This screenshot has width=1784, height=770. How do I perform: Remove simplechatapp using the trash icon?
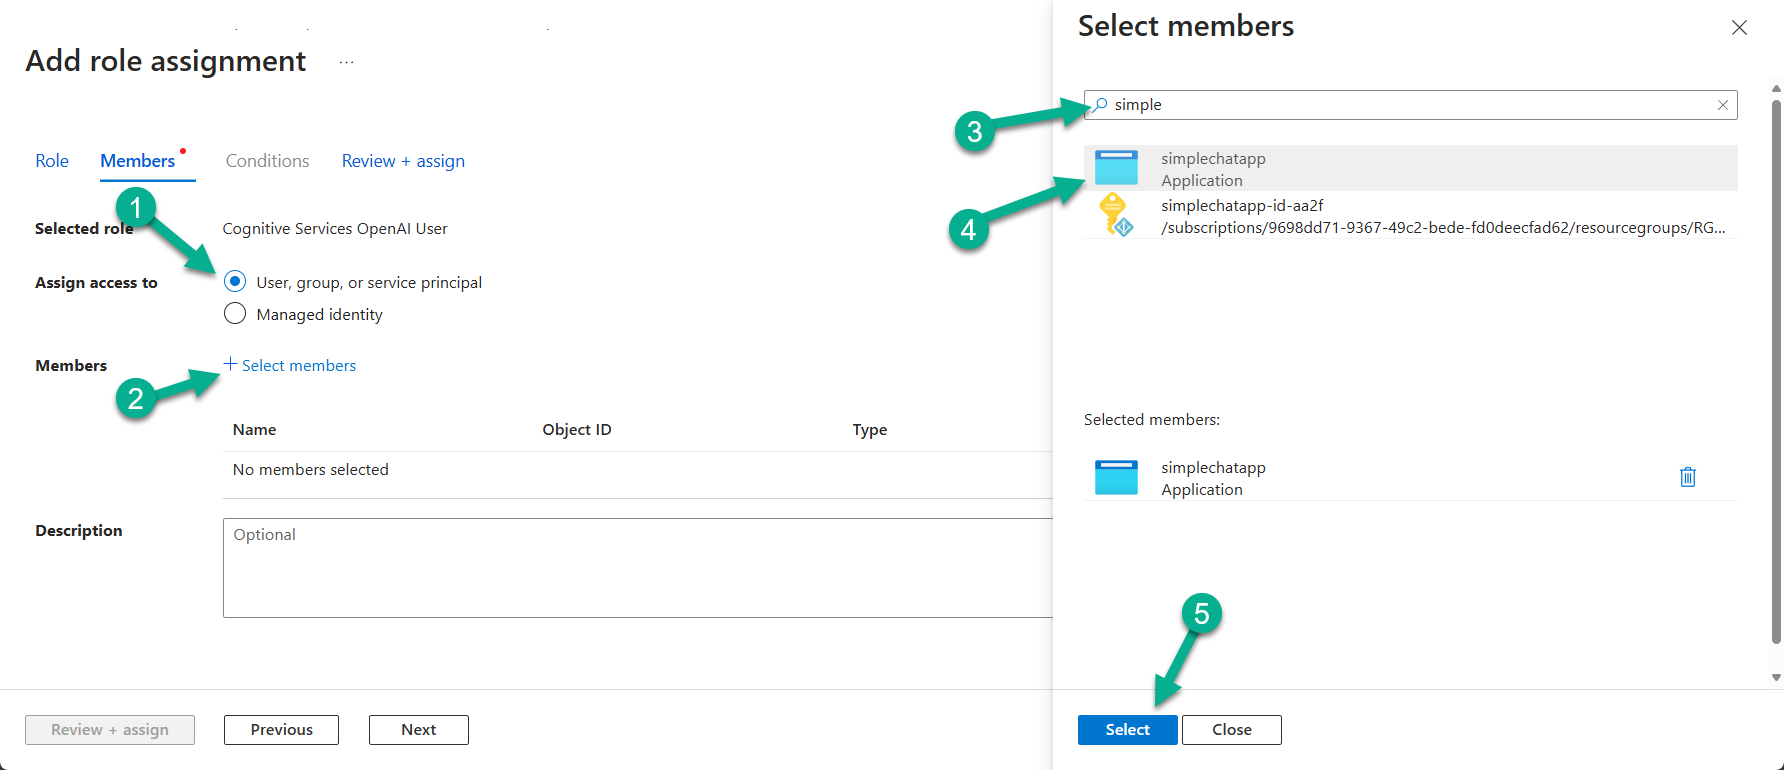click(x=1688, y=477)
